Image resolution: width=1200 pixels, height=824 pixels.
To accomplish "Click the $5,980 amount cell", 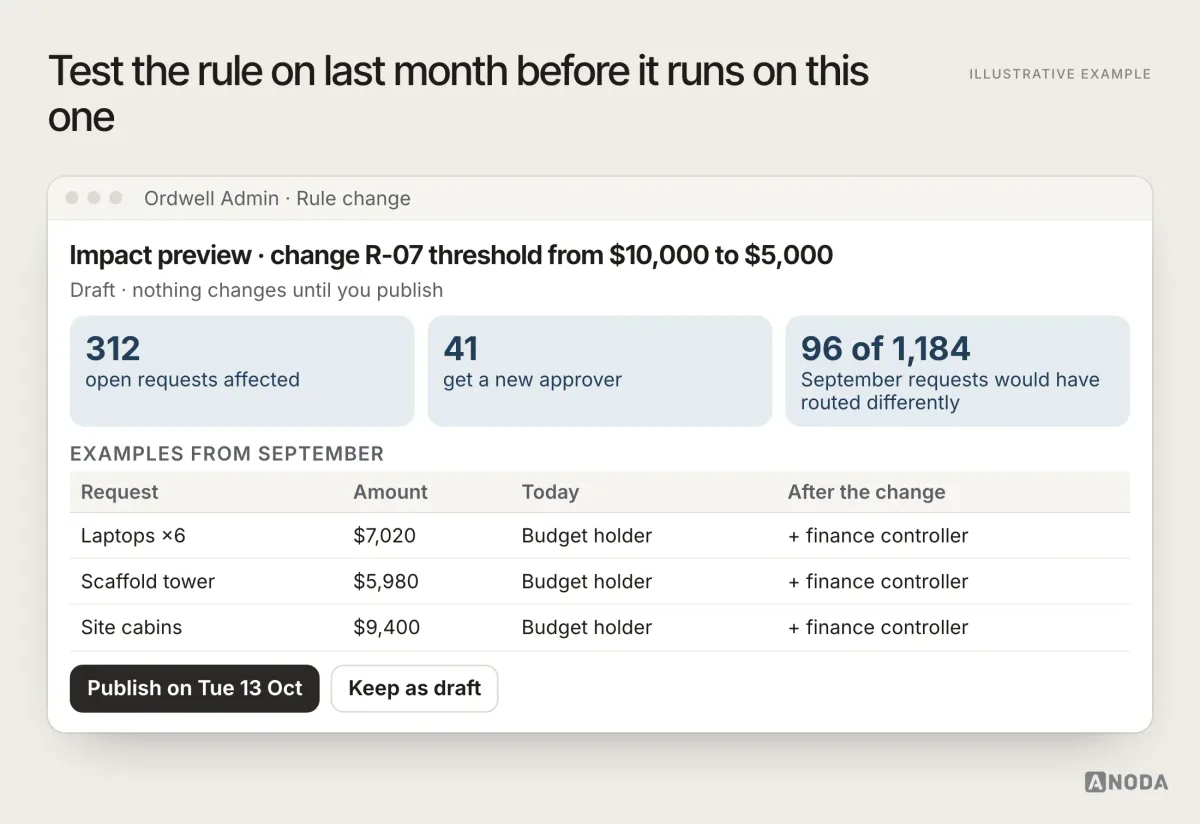I will click(x=386, y=582).
